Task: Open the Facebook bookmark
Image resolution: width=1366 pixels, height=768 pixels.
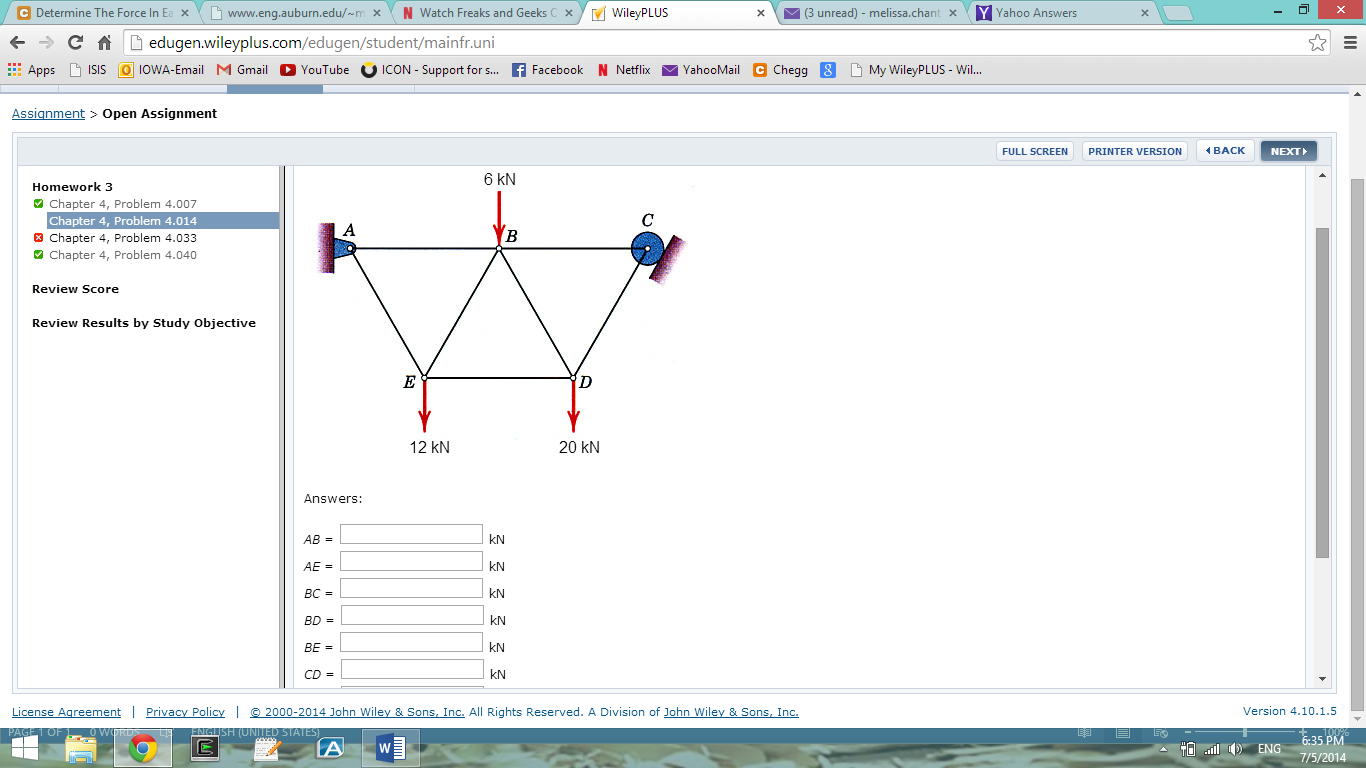Action: pyautogui.click(x=547, y=70)
